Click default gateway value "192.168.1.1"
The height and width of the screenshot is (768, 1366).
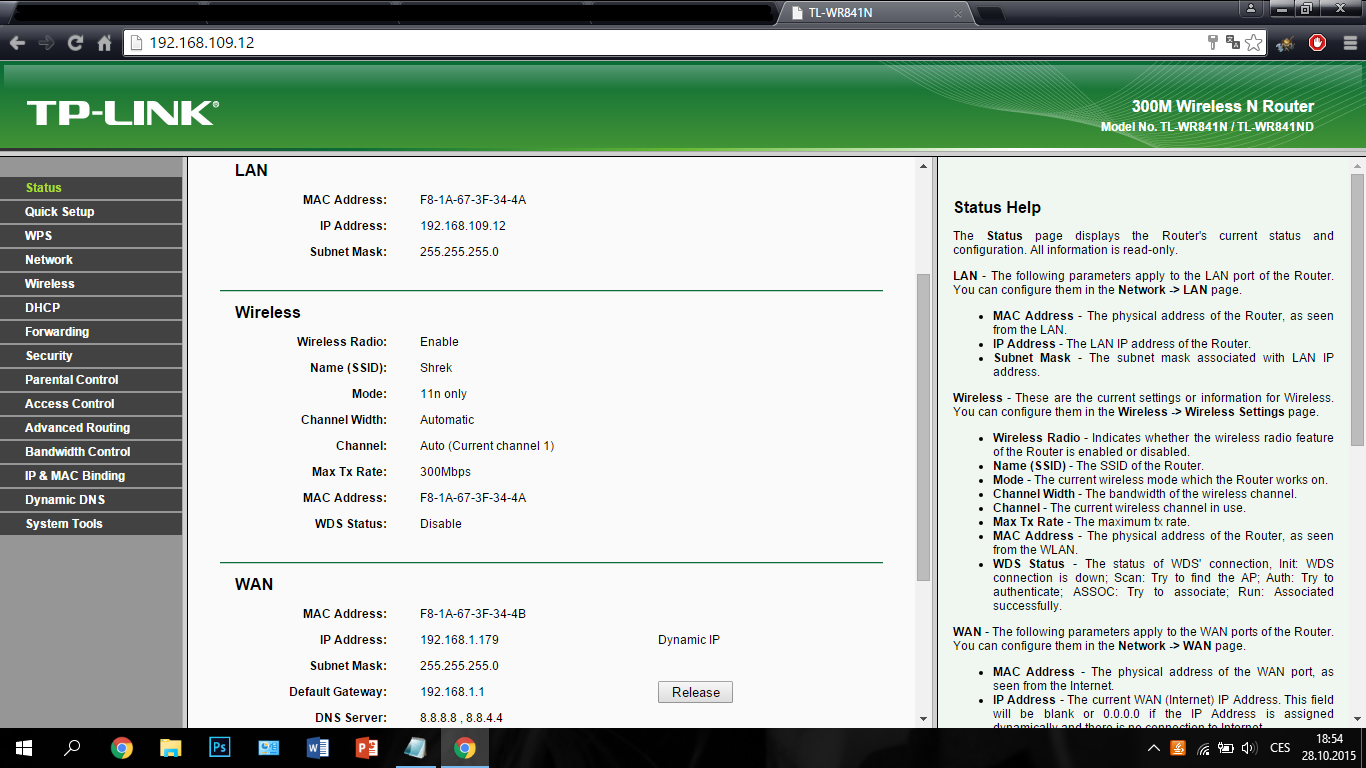pos(452,692)
